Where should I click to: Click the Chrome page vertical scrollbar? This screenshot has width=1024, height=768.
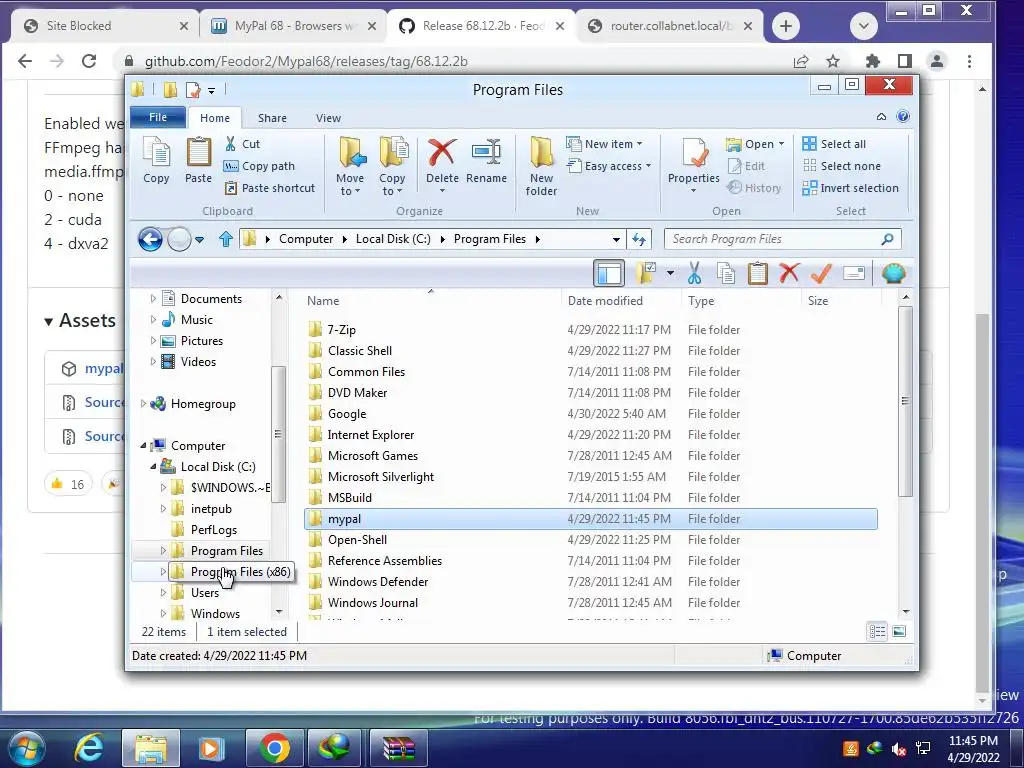982,503
